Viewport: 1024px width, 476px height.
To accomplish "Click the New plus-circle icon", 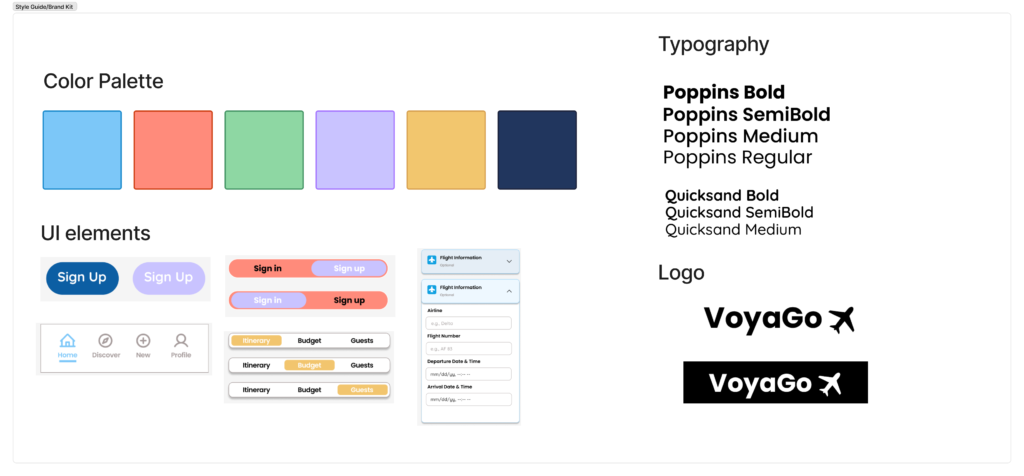I will [143, 341].
